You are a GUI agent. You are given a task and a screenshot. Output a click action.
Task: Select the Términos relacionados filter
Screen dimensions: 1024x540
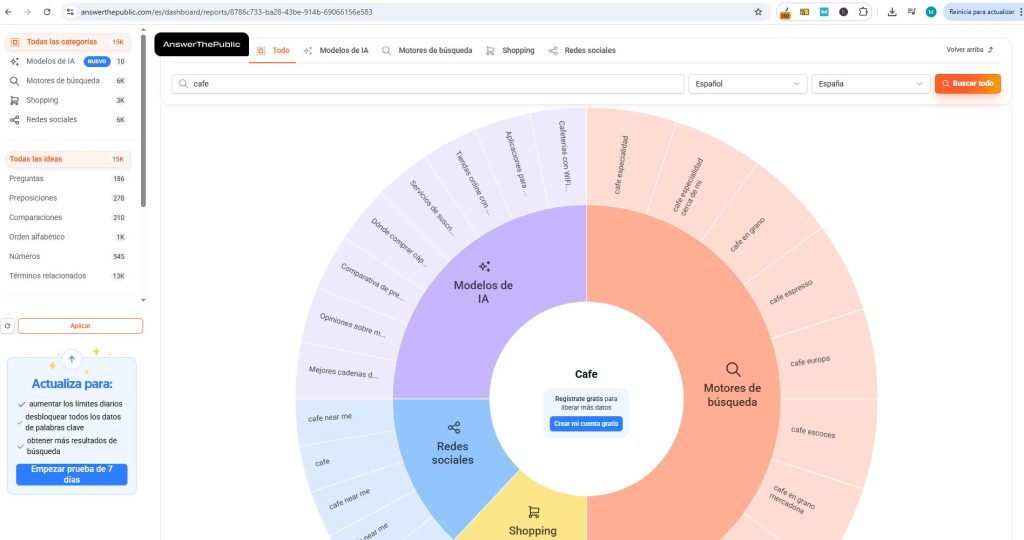(x=68, y=276)
